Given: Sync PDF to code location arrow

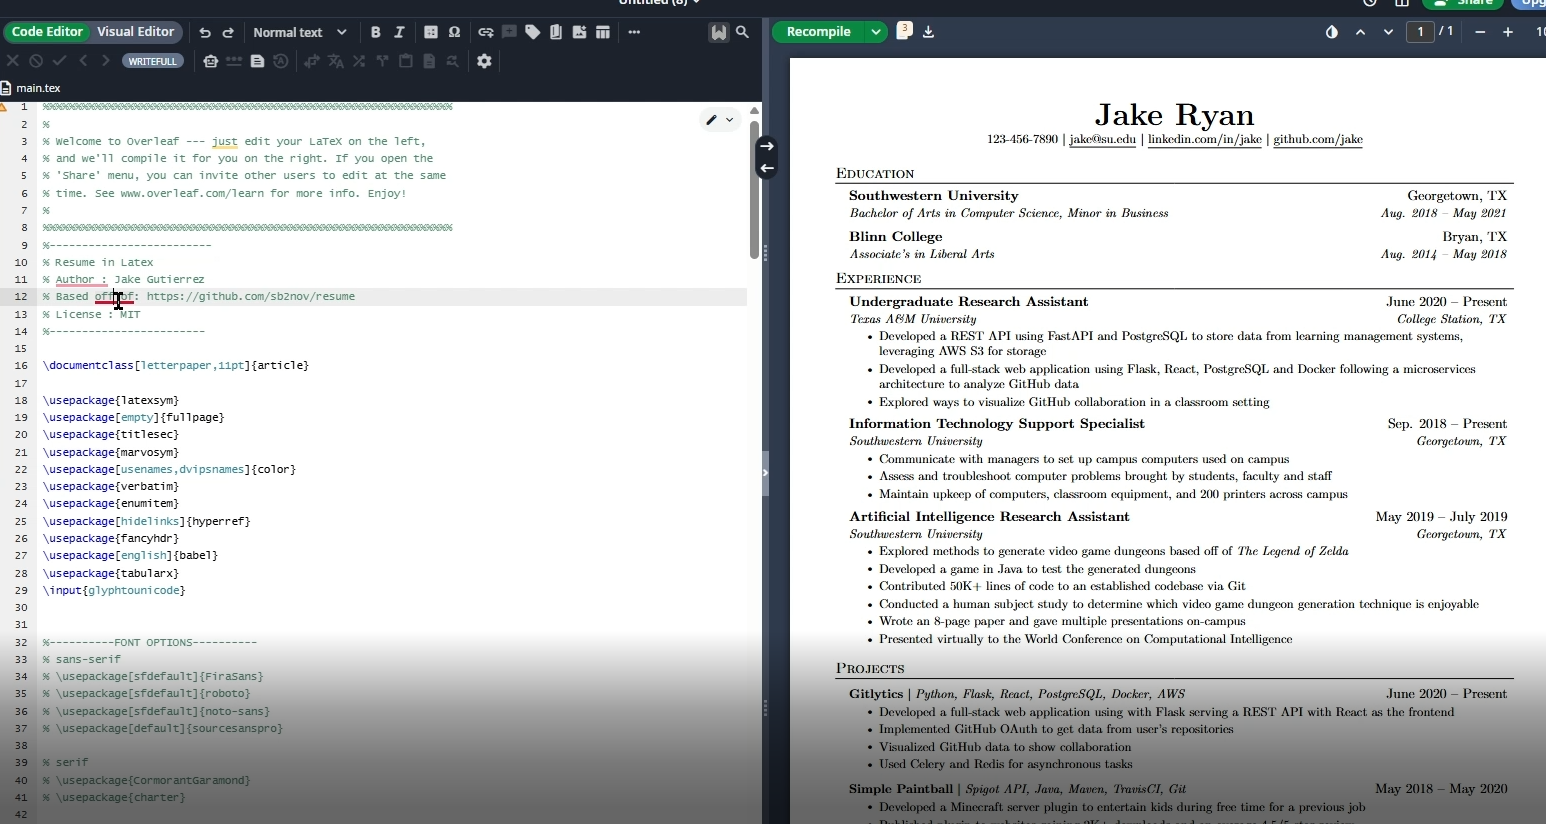Looking at the screenshot, I should point(766,168).
